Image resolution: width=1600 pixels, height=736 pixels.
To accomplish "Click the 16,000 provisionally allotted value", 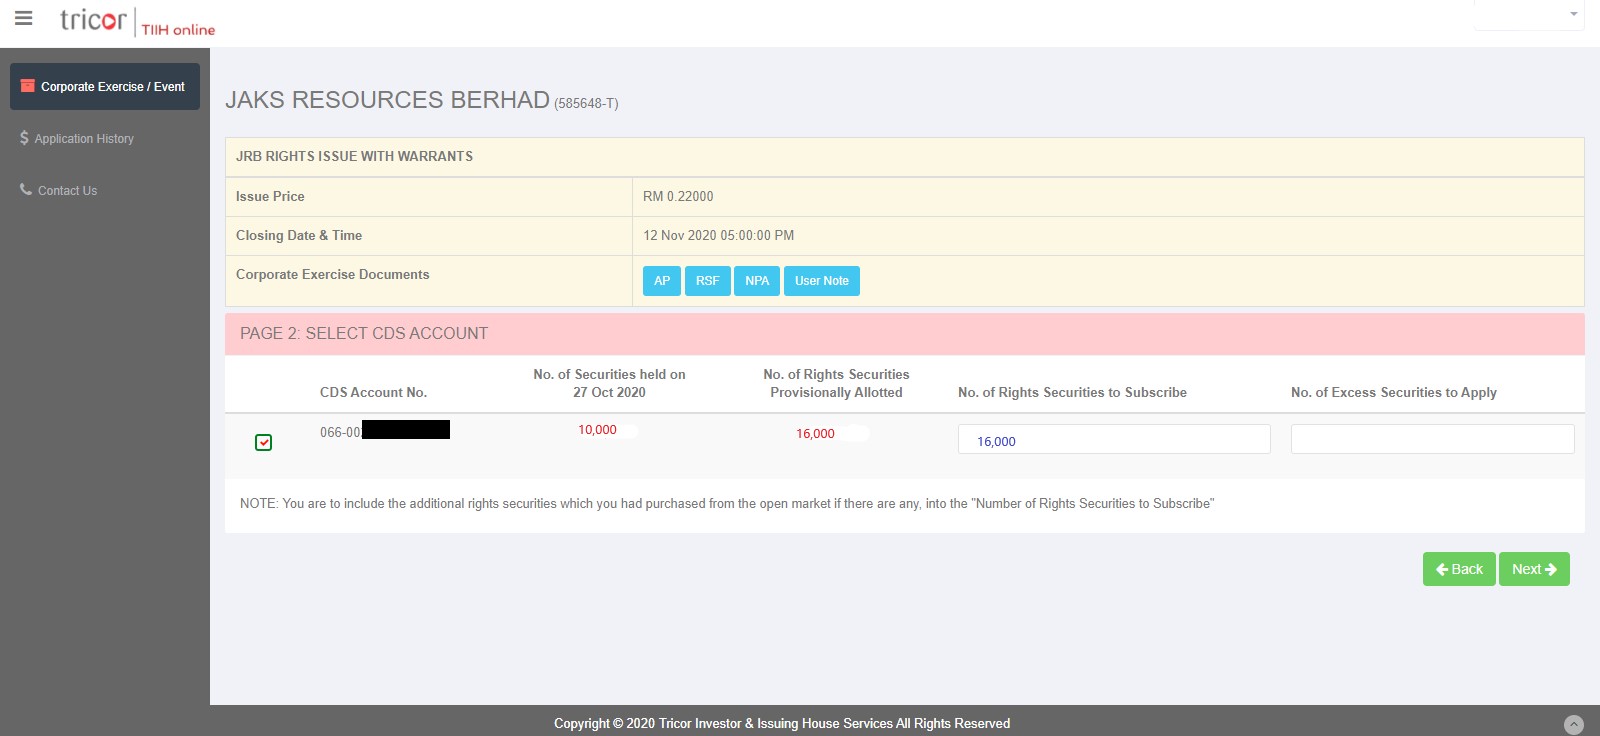I will [x=815, y=434].
